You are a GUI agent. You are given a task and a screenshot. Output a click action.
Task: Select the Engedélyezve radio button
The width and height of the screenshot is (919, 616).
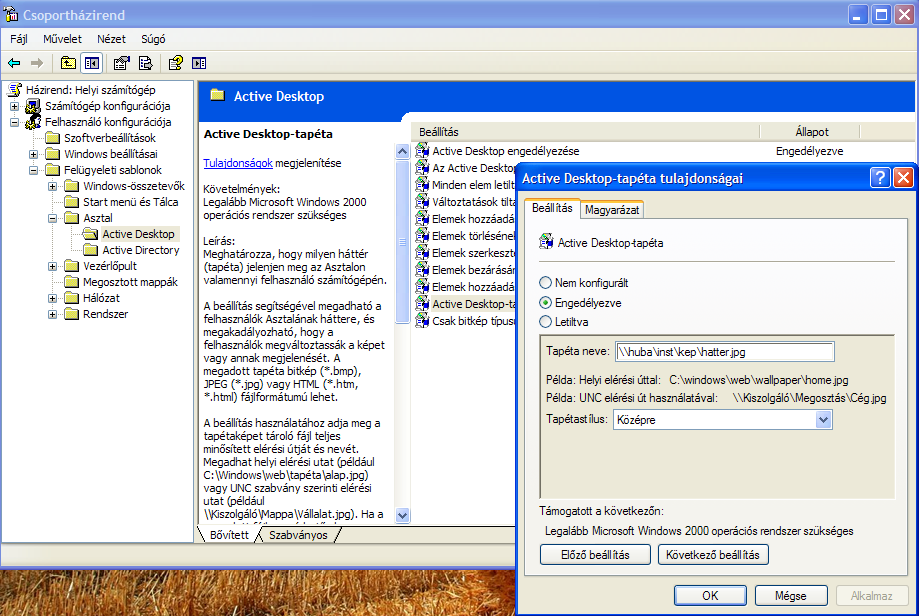[x=546, y=302]
